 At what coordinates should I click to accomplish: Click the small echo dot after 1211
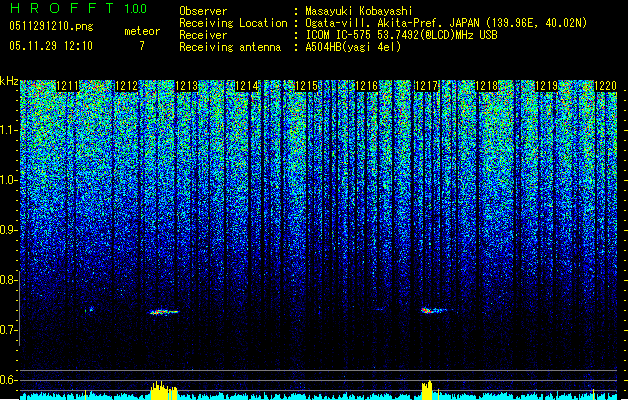point(91,309)
